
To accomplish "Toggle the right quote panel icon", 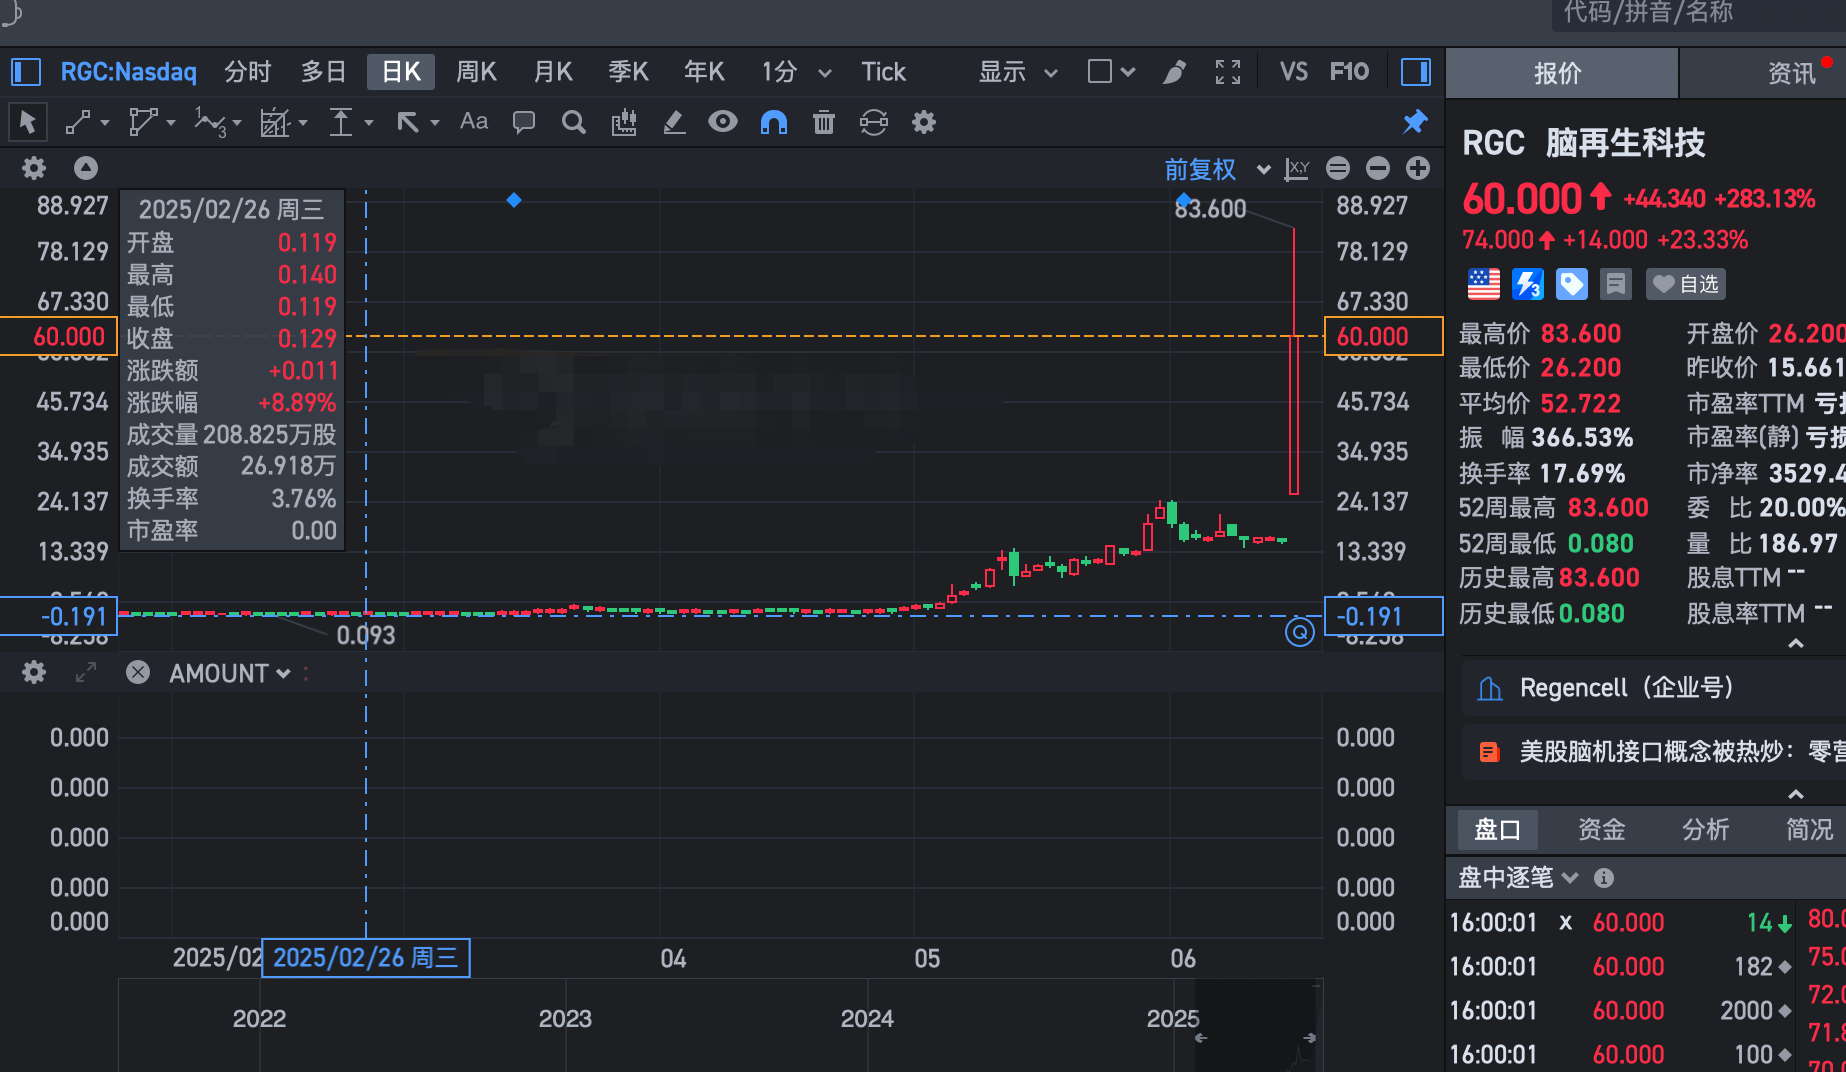I will click(x=1416, y=72).
